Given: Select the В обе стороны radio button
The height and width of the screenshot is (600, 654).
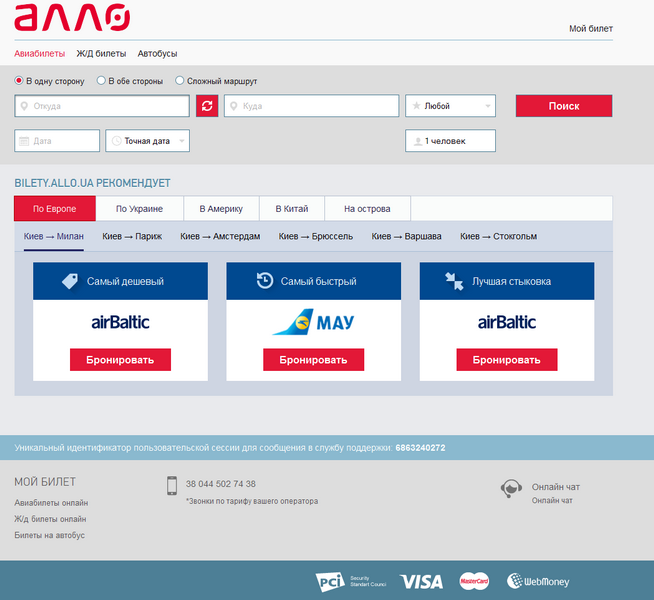Looking at the screenshot, I should tap(101, 80).
